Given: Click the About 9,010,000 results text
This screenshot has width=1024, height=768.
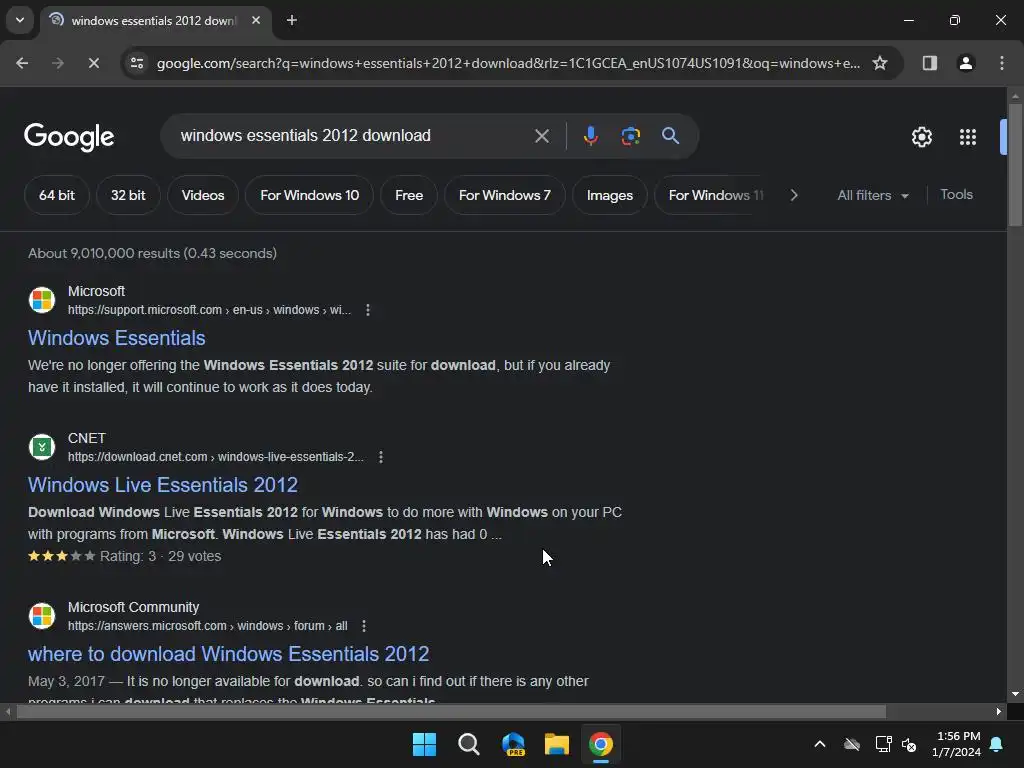Looking at the screenshot, I should click(152, 253).
